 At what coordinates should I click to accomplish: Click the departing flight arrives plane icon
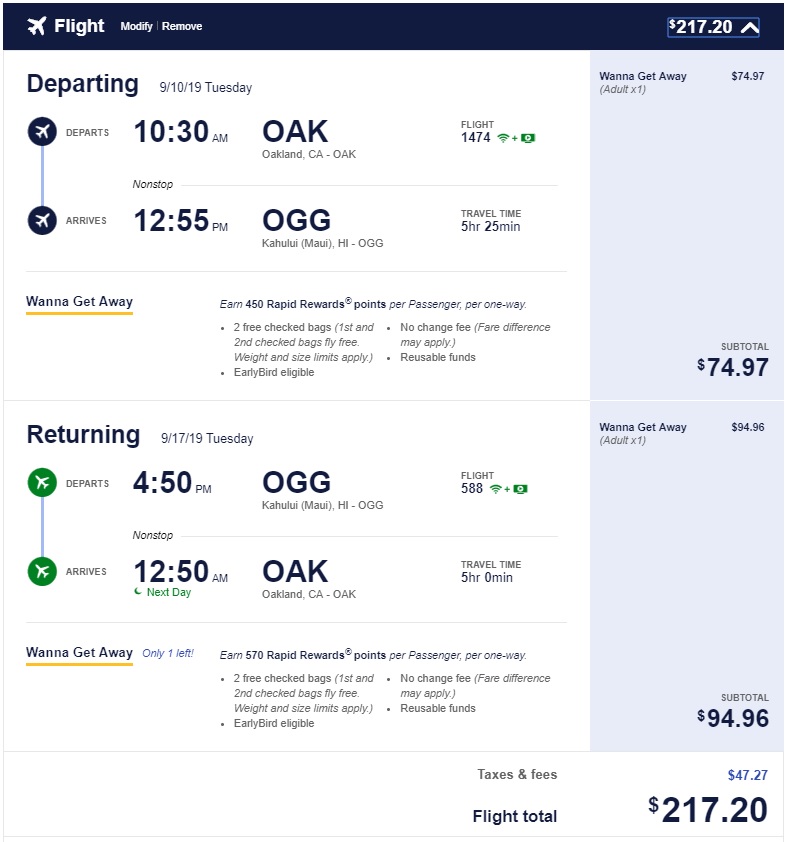point(42,220)
